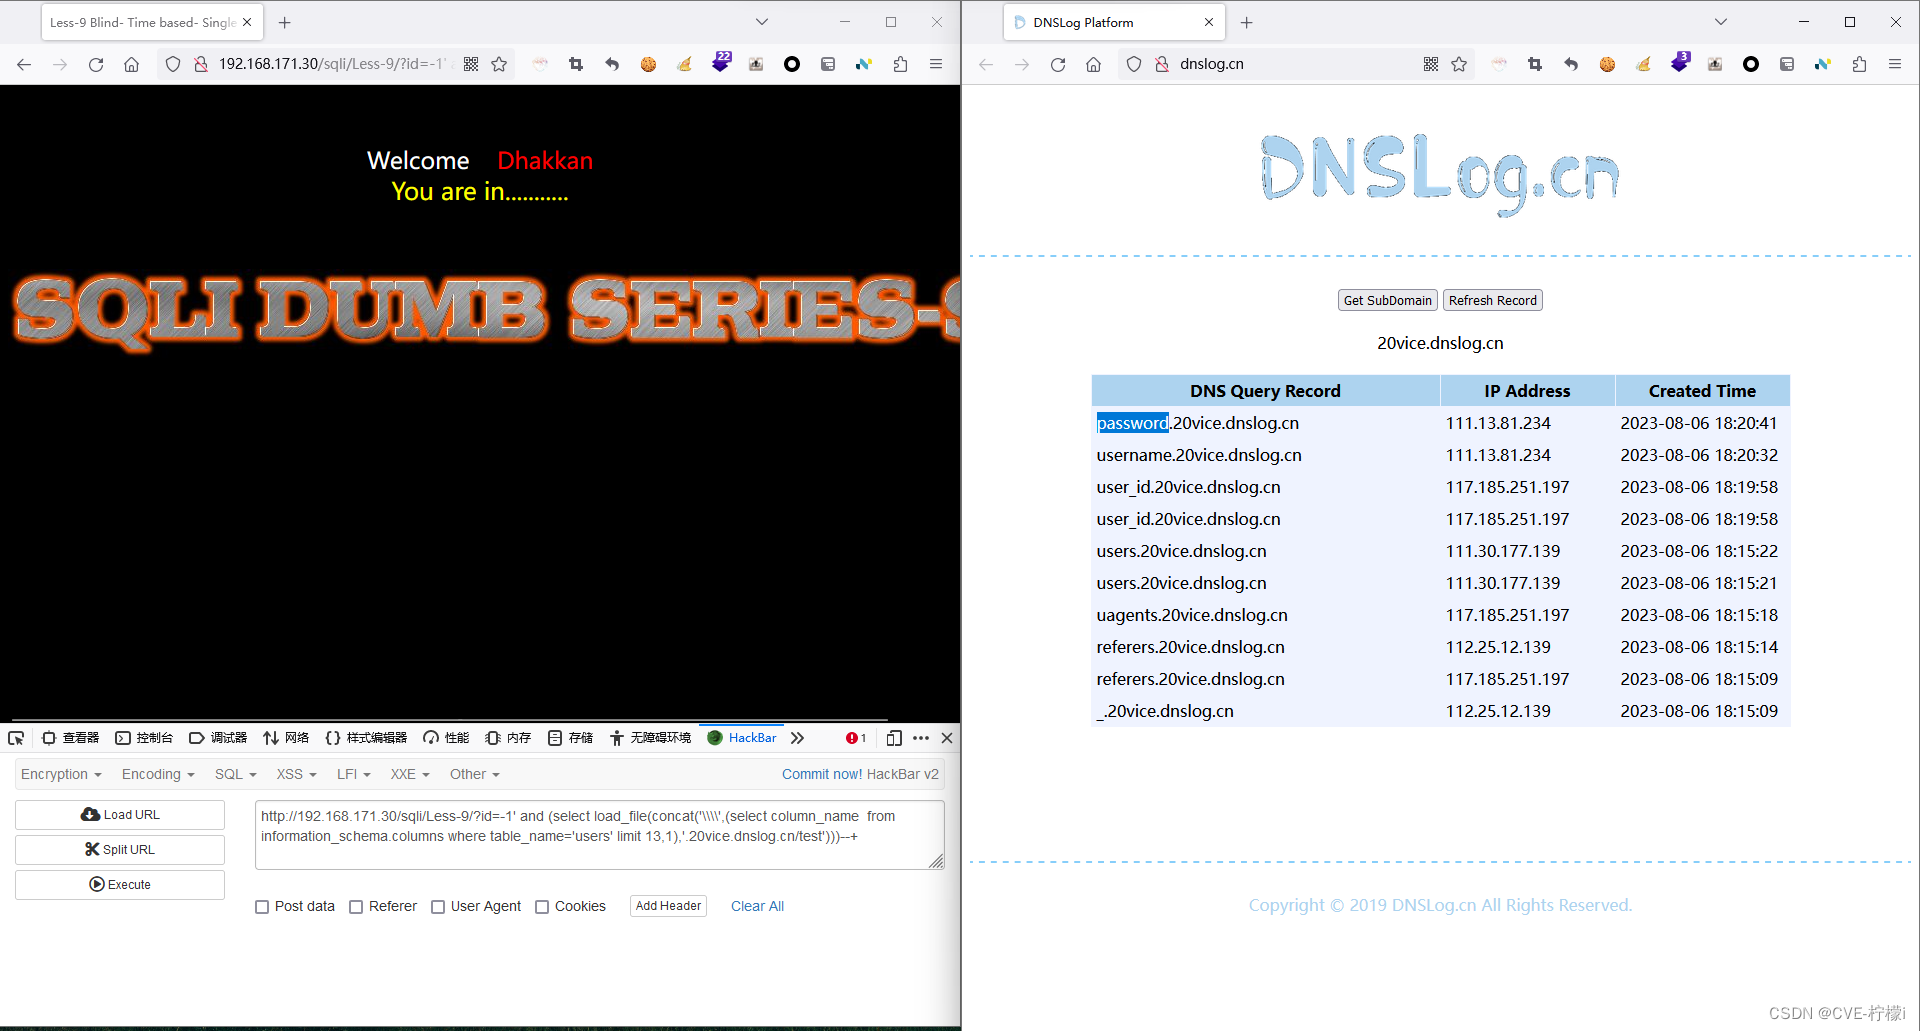Open the 控制台 console tab

144,738
